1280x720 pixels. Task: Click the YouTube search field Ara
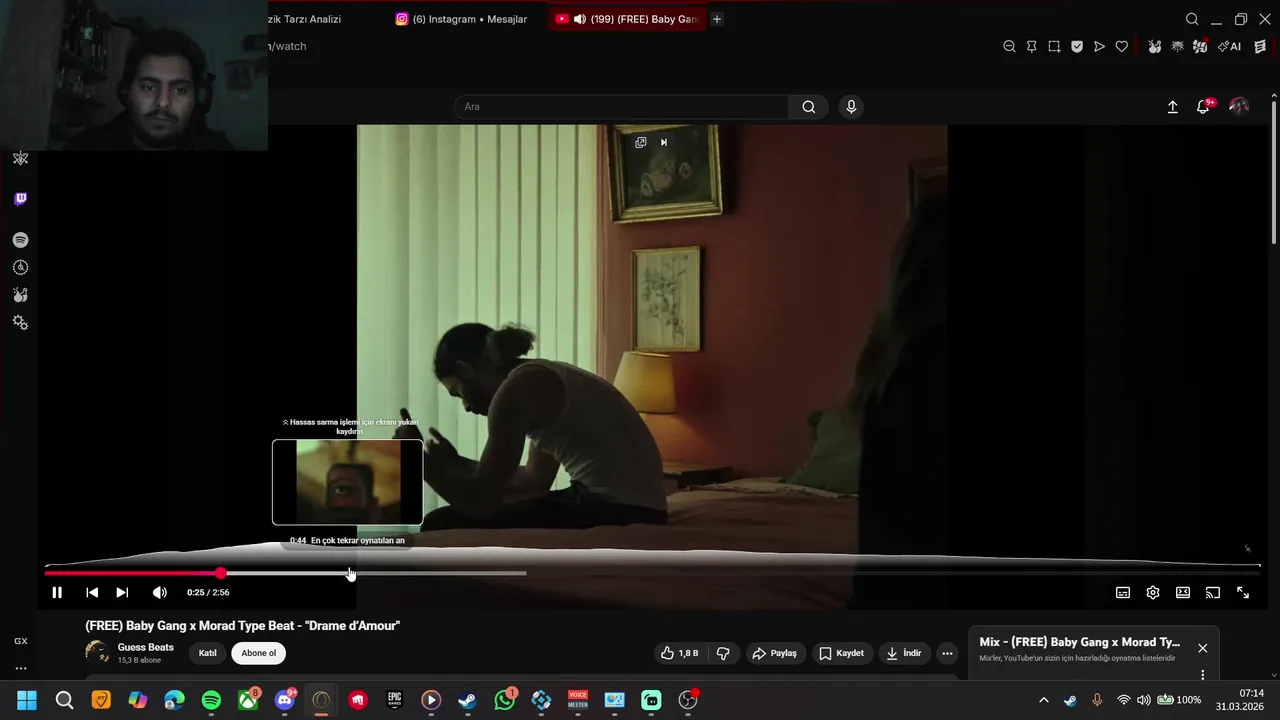tap(621, 107)
